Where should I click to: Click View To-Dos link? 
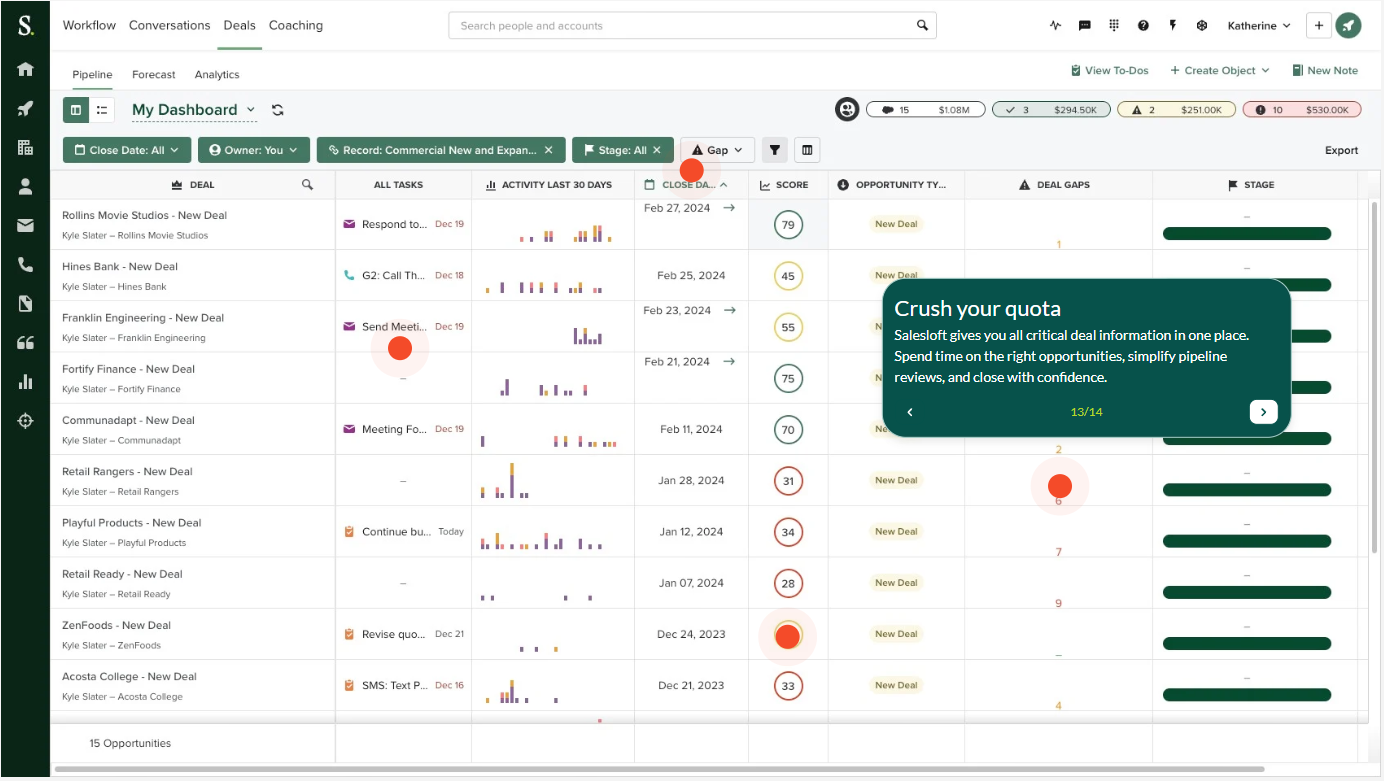pos(1109,70)
